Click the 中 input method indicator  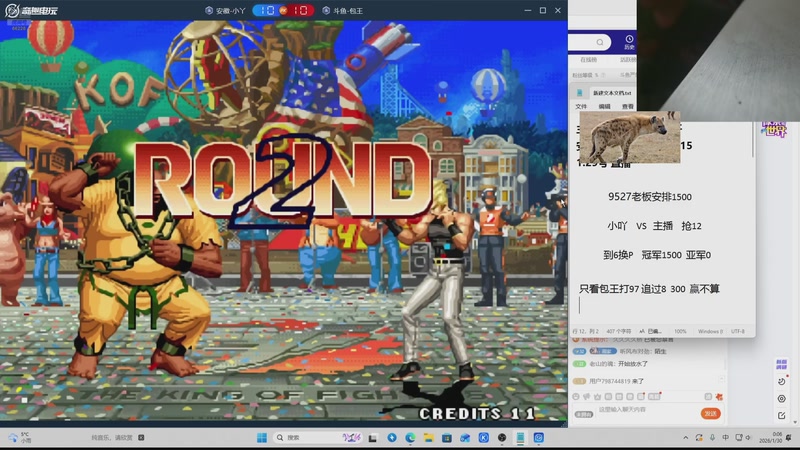(x=726, y=438)
